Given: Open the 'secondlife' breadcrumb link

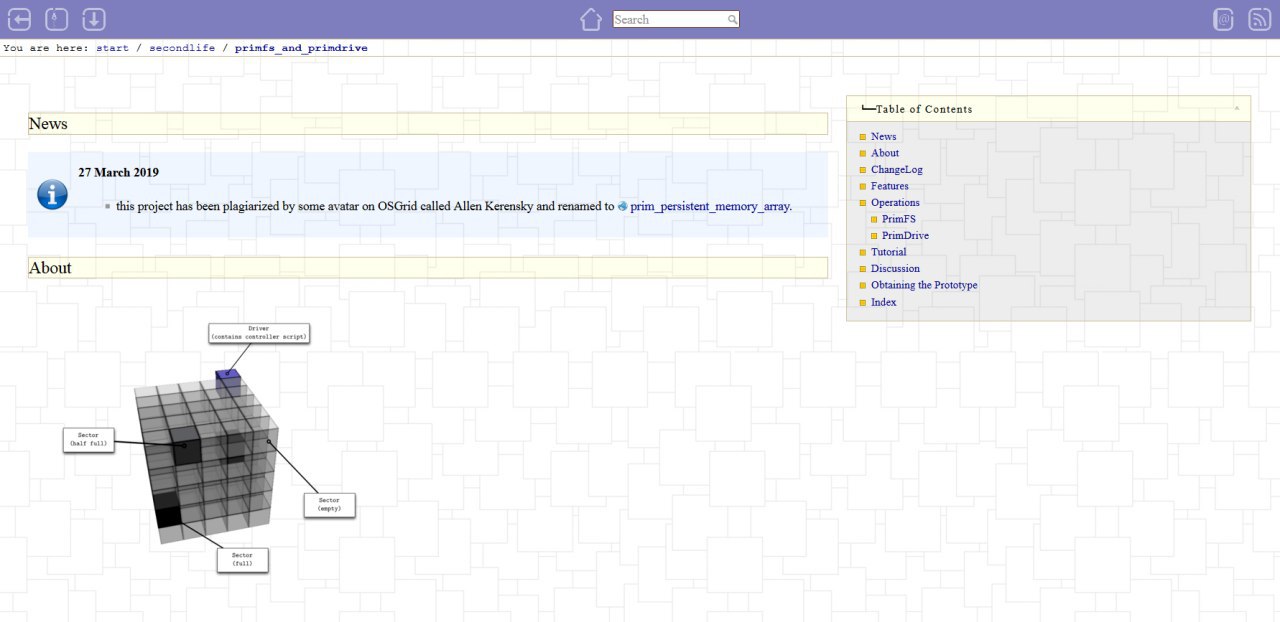Looking at the screenshot, I should click(182, 48).
